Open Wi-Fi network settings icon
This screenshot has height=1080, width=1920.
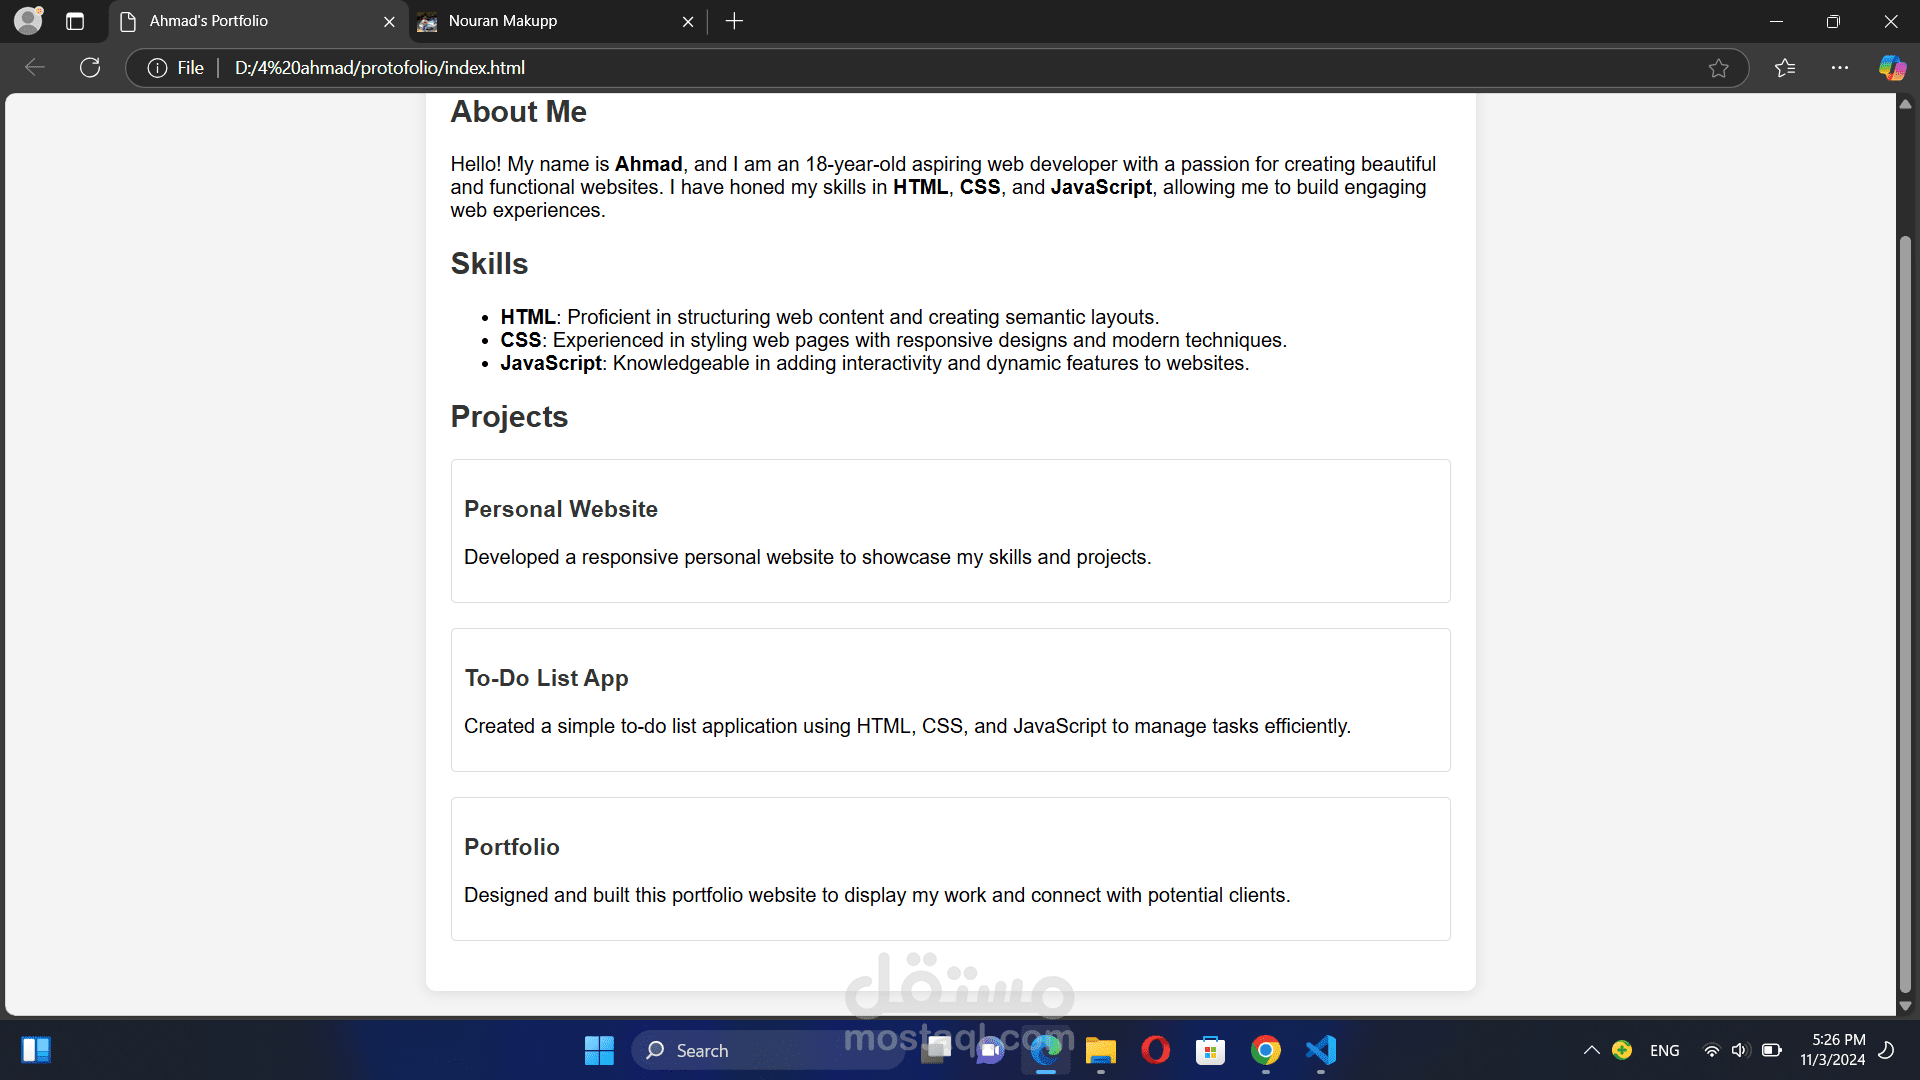(1711, 1050)
